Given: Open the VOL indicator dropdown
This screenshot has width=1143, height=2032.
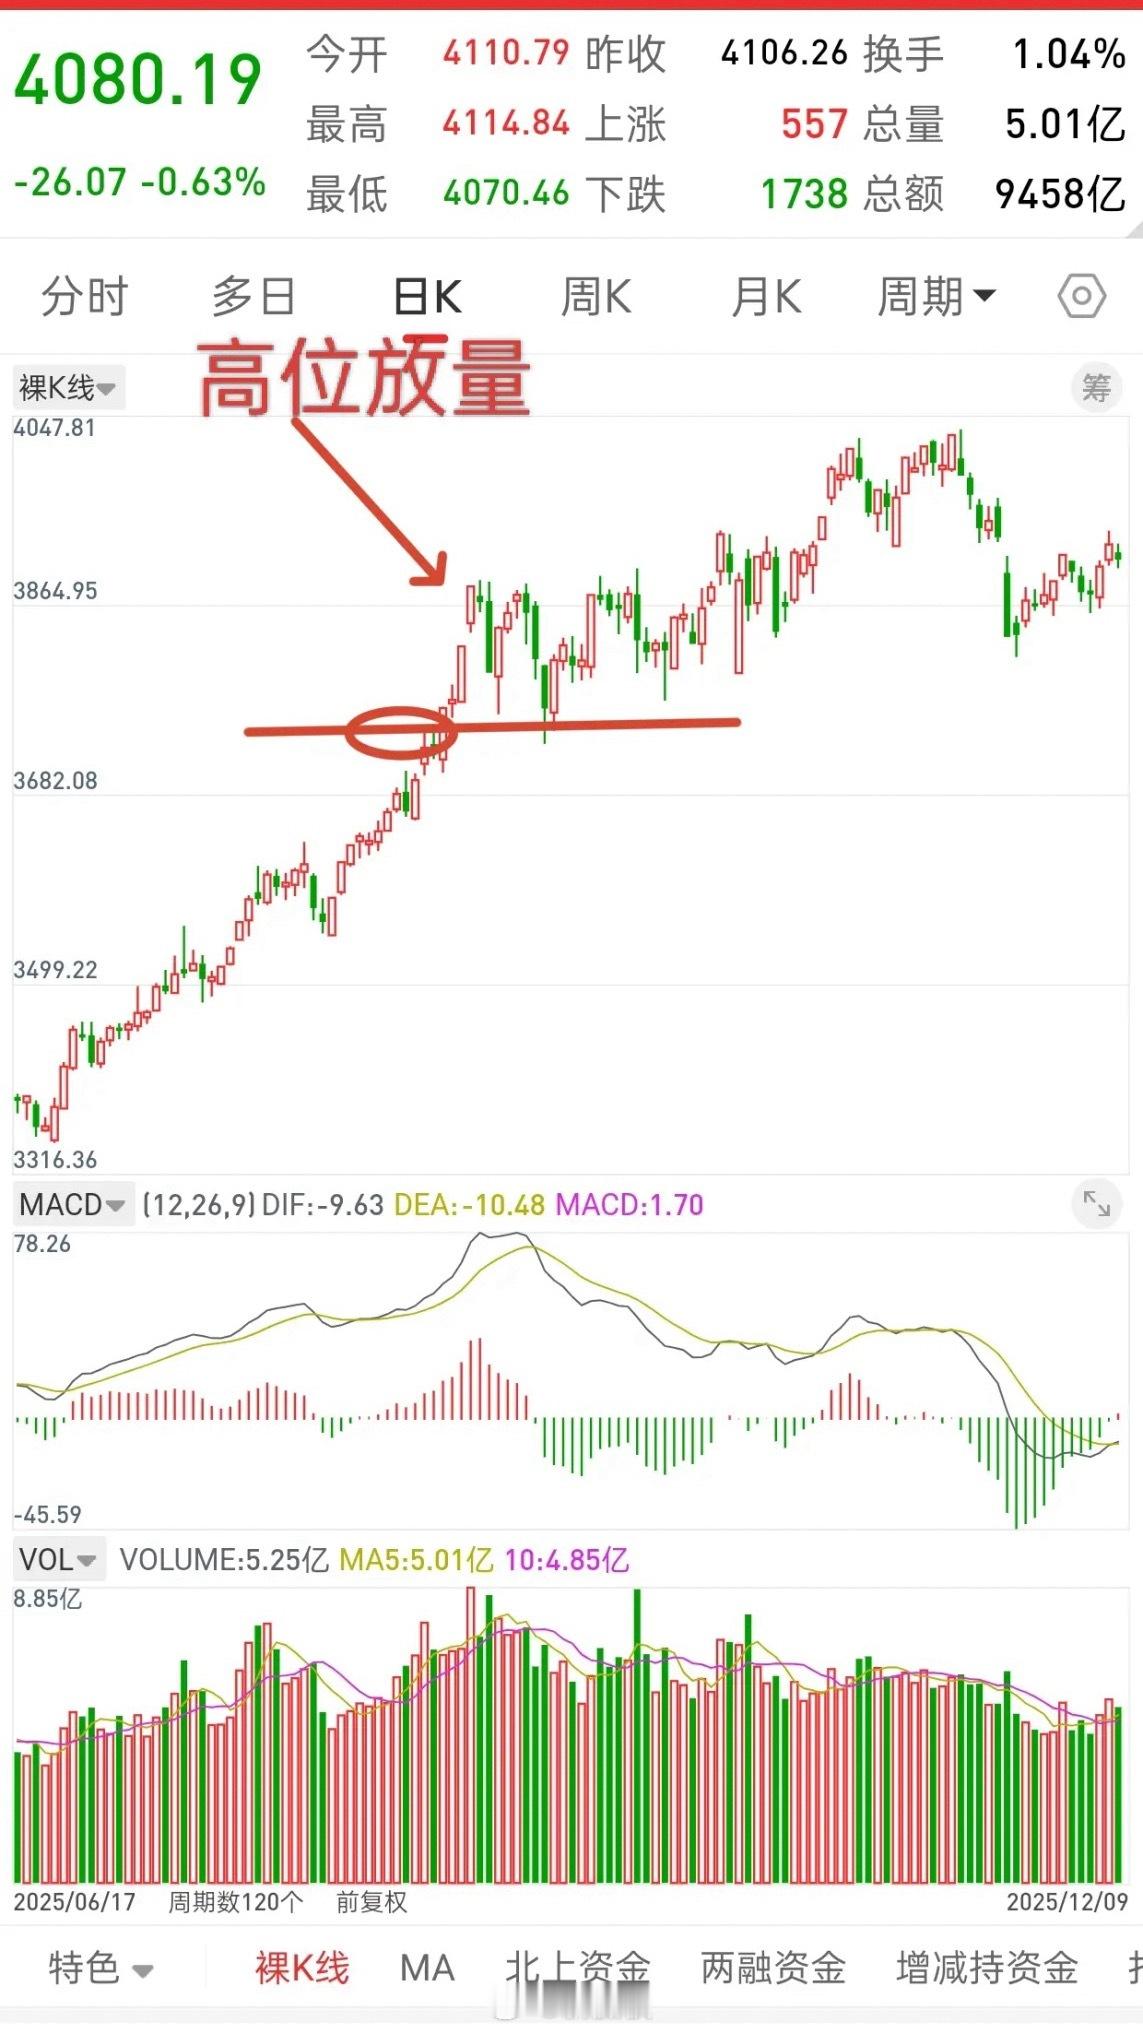Looking at the screenshot, I should coord(58,1559).
